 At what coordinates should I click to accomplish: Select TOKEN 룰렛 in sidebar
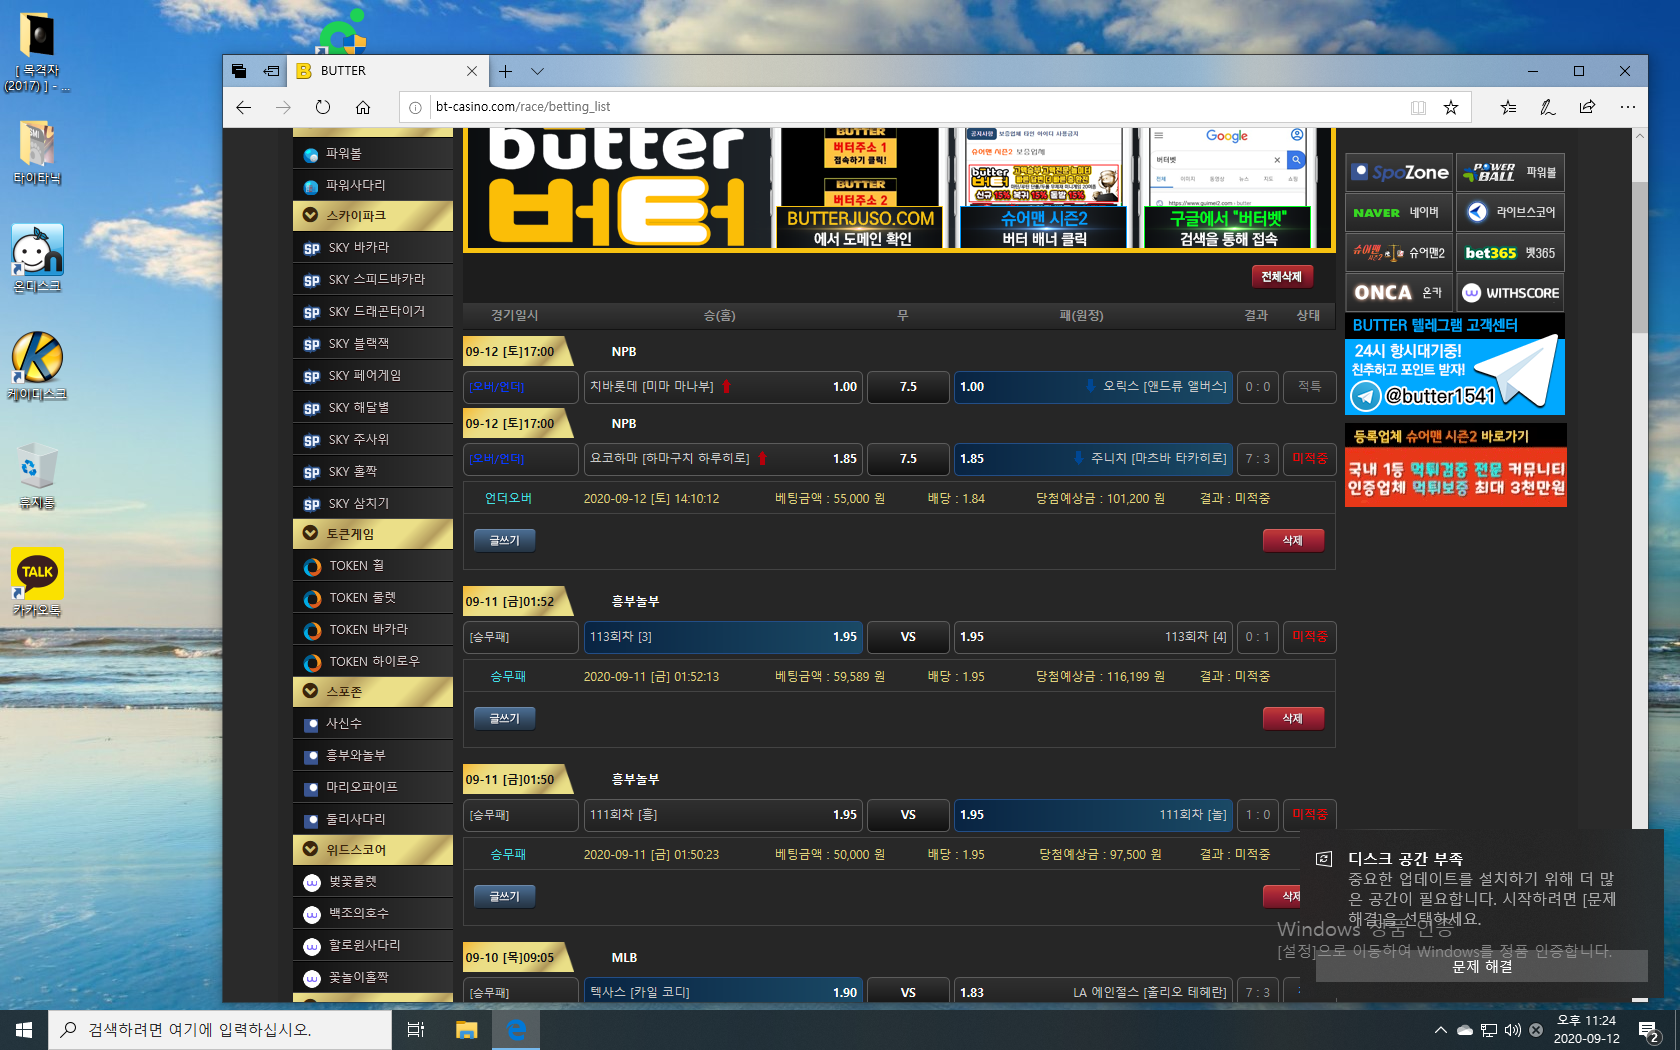click(x=372, y=598)
